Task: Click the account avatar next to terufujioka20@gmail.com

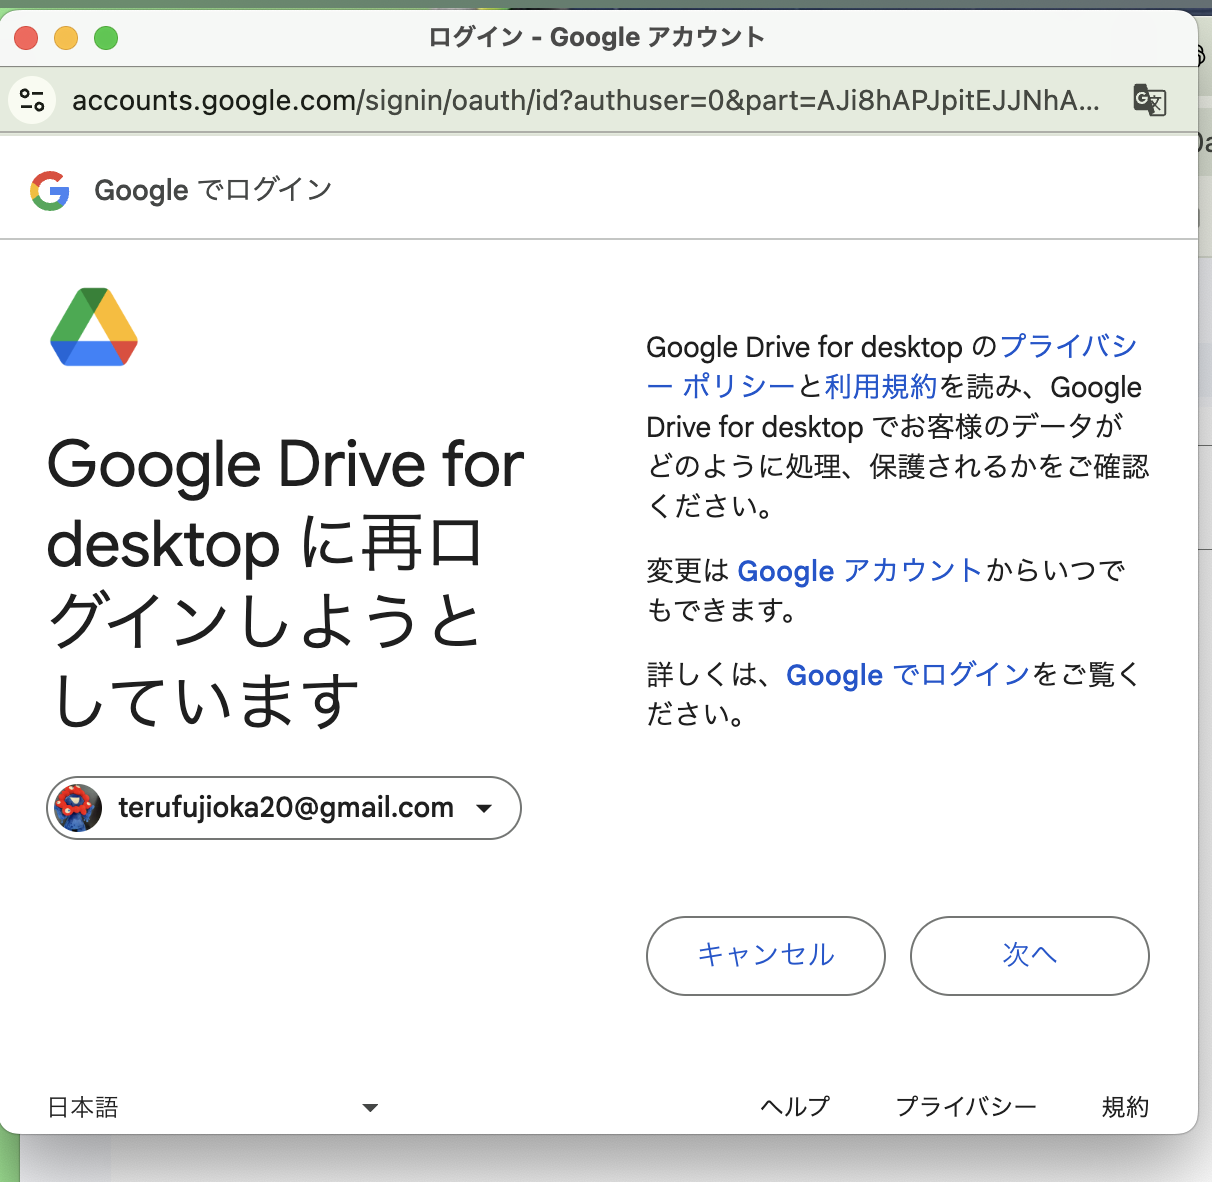Action: tap(78, 808)
